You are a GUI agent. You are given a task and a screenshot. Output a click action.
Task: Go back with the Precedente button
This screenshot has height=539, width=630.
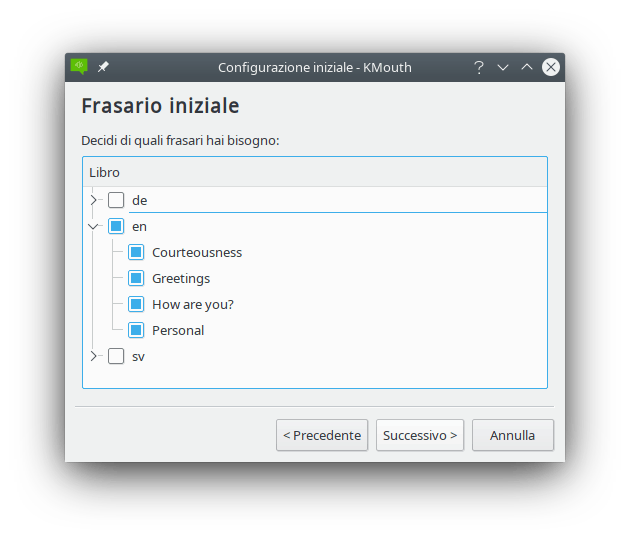[322, 435]
